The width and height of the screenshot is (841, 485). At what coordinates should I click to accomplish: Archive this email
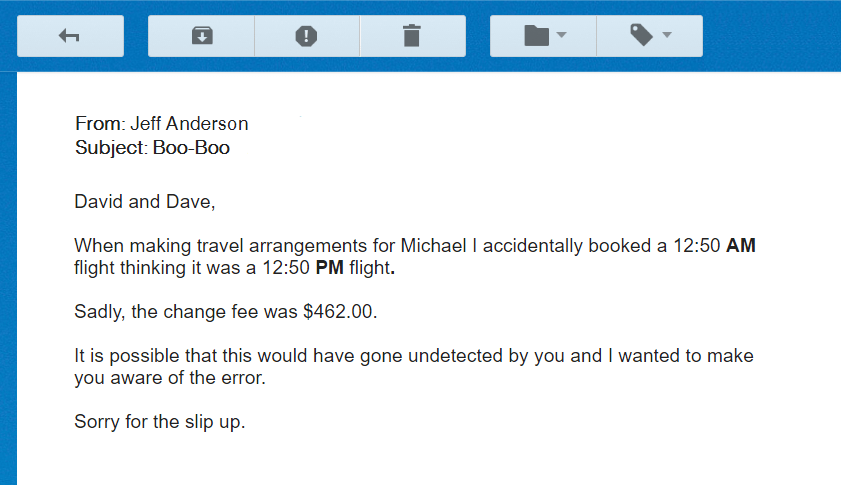pos(201,36)
